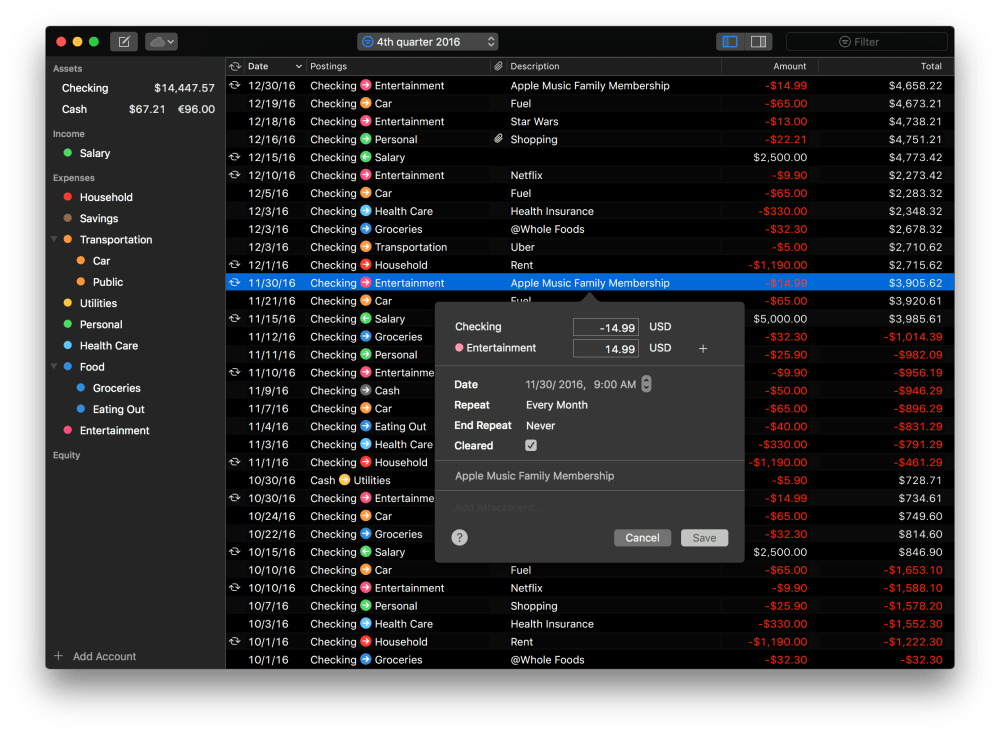Screen dimensions: 1000x734
Task: Toggle the Cleared checkbox
Action: [531, 446]
